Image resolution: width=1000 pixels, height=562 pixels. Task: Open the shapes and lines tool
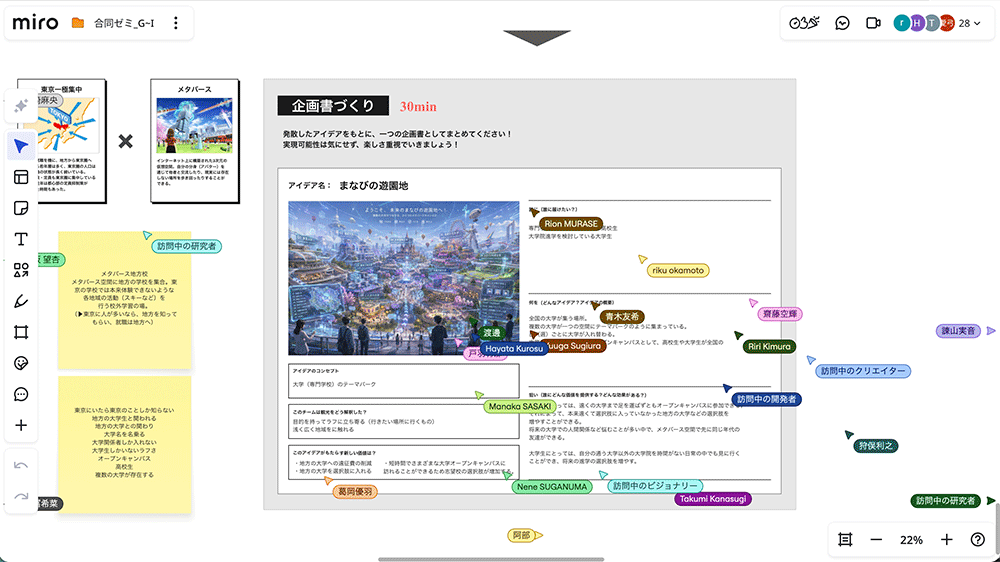click(21, 270)
